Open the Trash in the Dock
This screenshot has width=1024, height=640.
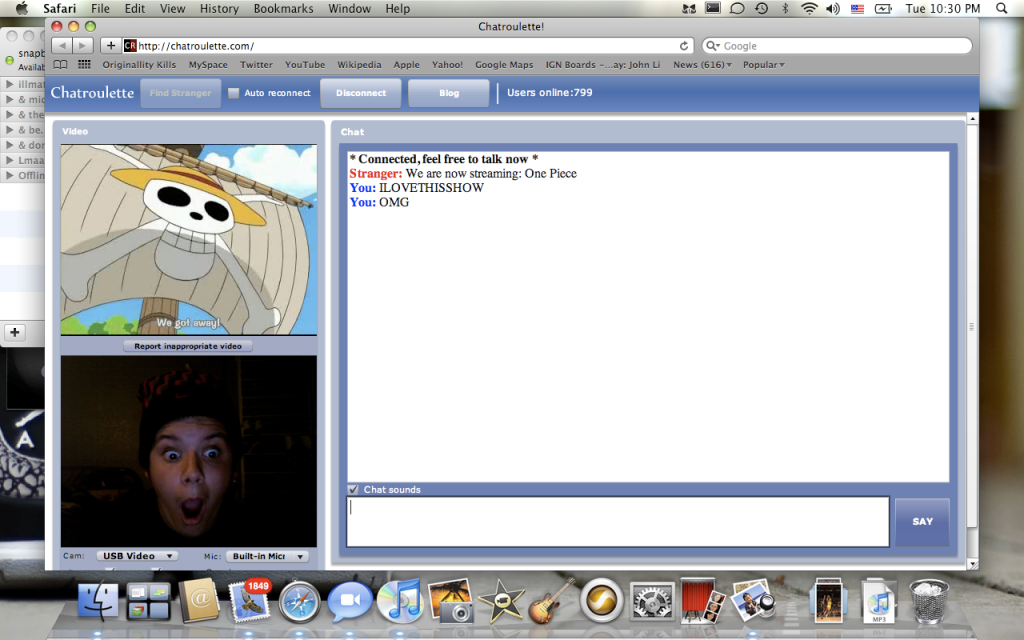(x=929, y=601)
